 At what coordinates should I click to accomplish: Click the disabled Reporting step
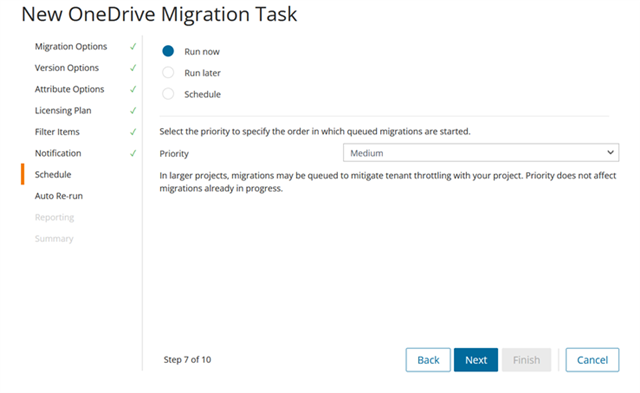(x=54, y=218)
